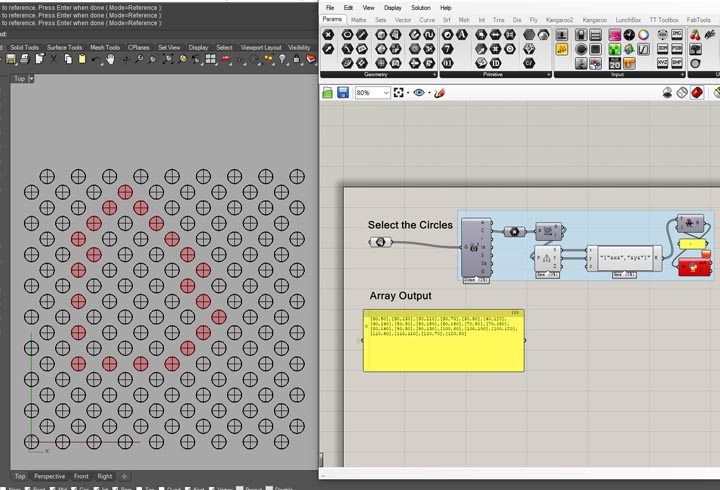This screenshot has height=490, width=720.
Task: Toggle the Quad osnap checkbox
Action: point(162,488)
